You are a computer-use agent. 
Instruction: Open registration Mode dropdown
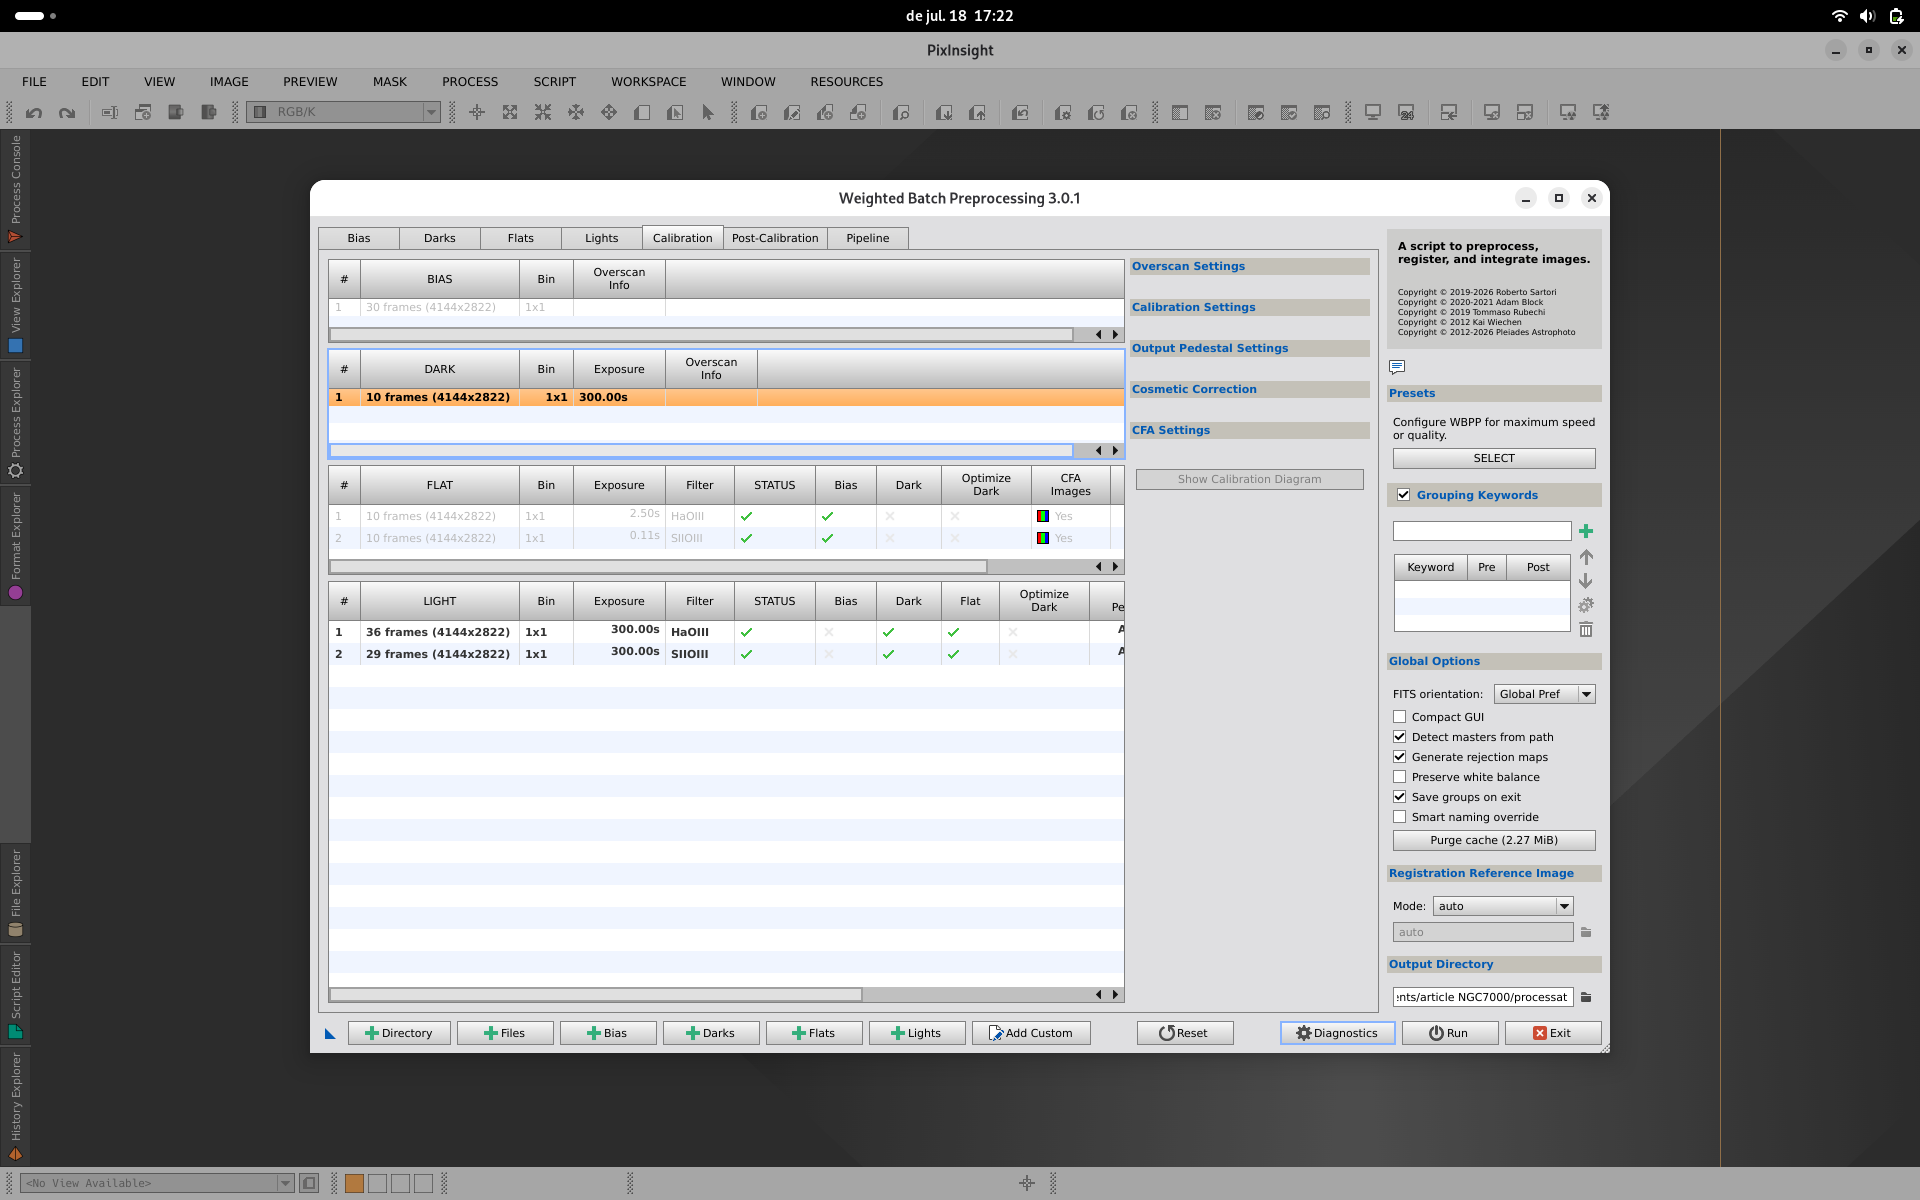click(1503, 906)
